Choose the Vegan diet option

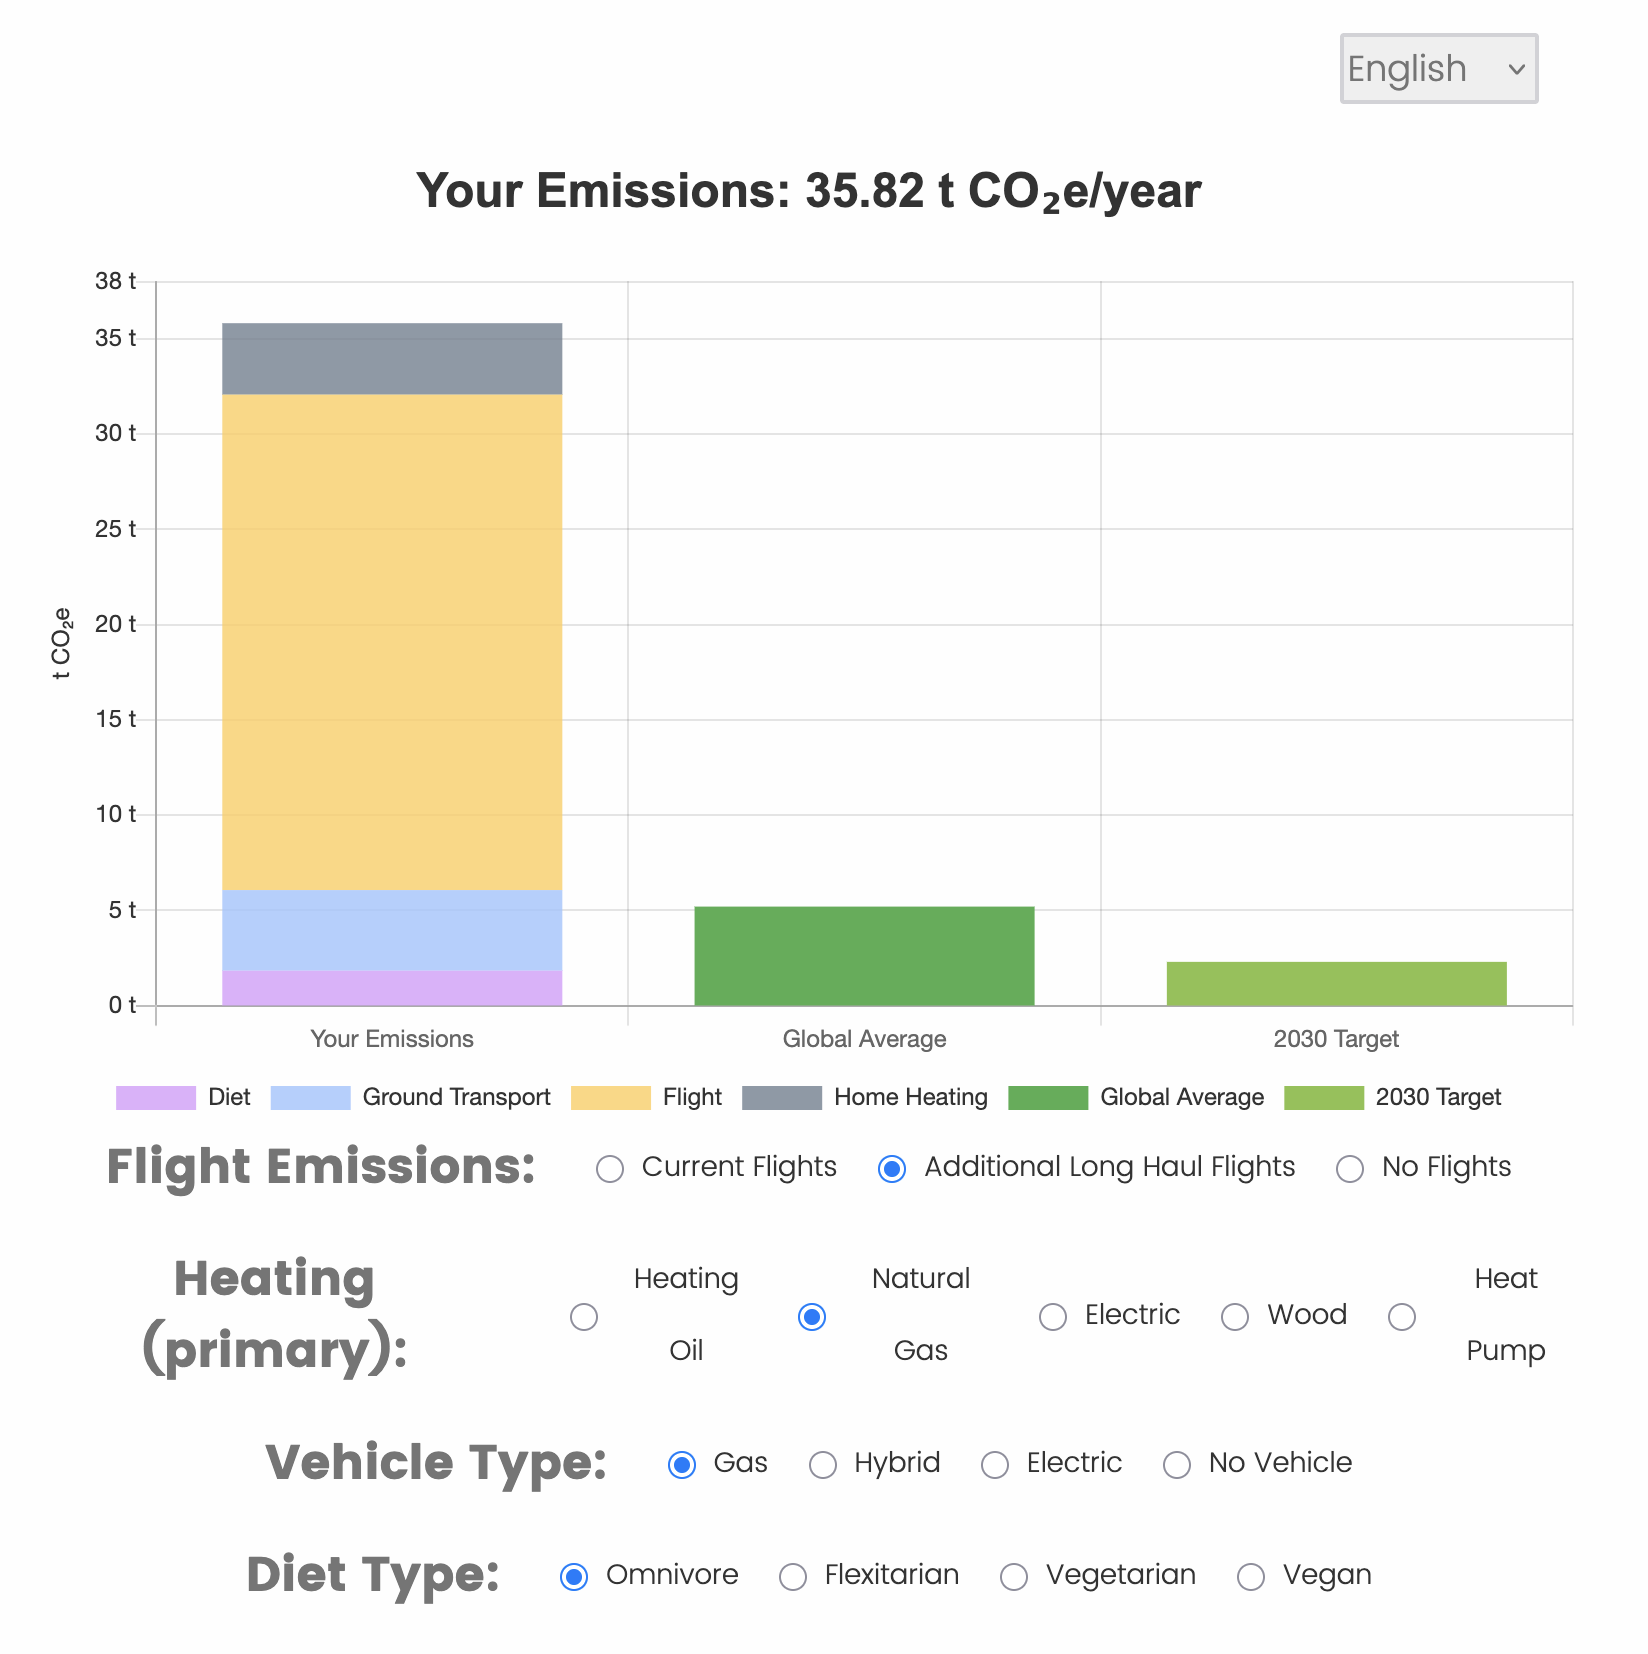coord(1251,1576)
